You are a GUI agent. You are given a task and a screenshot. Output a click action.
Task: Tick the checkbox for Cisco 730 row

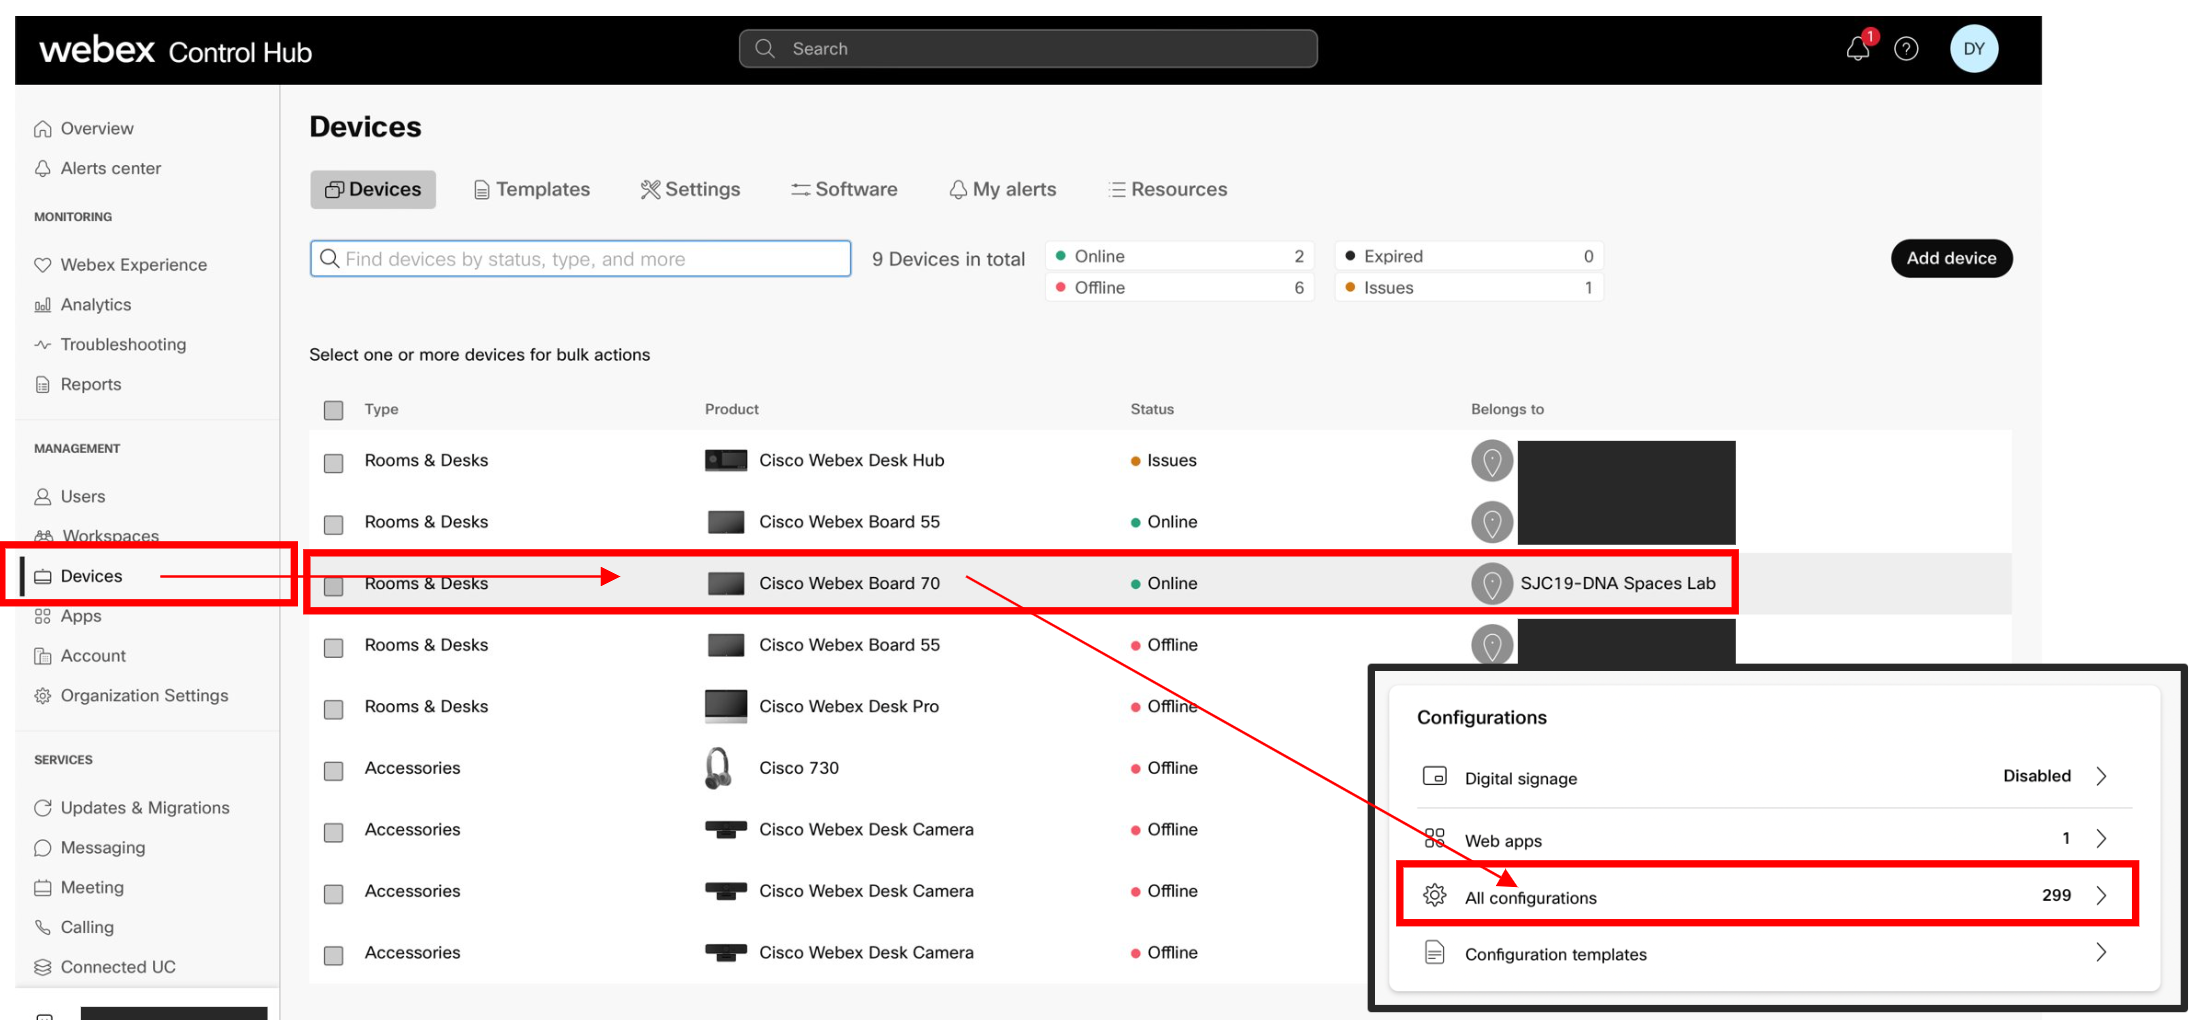334,771
